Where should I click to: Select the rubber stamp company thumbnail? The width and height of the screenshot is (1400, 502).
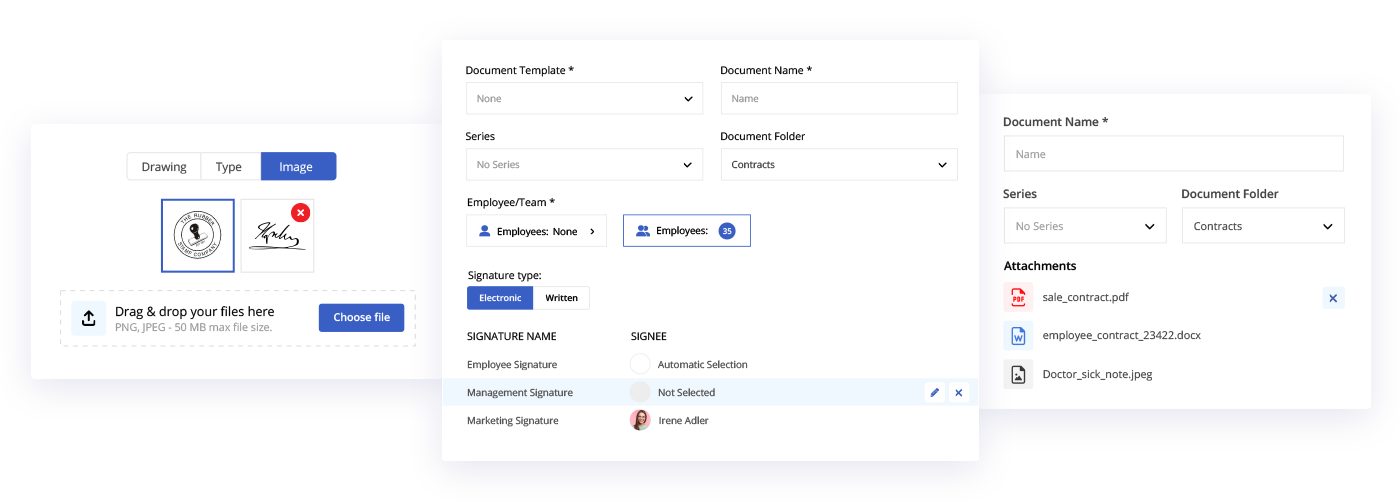[198, 236]
